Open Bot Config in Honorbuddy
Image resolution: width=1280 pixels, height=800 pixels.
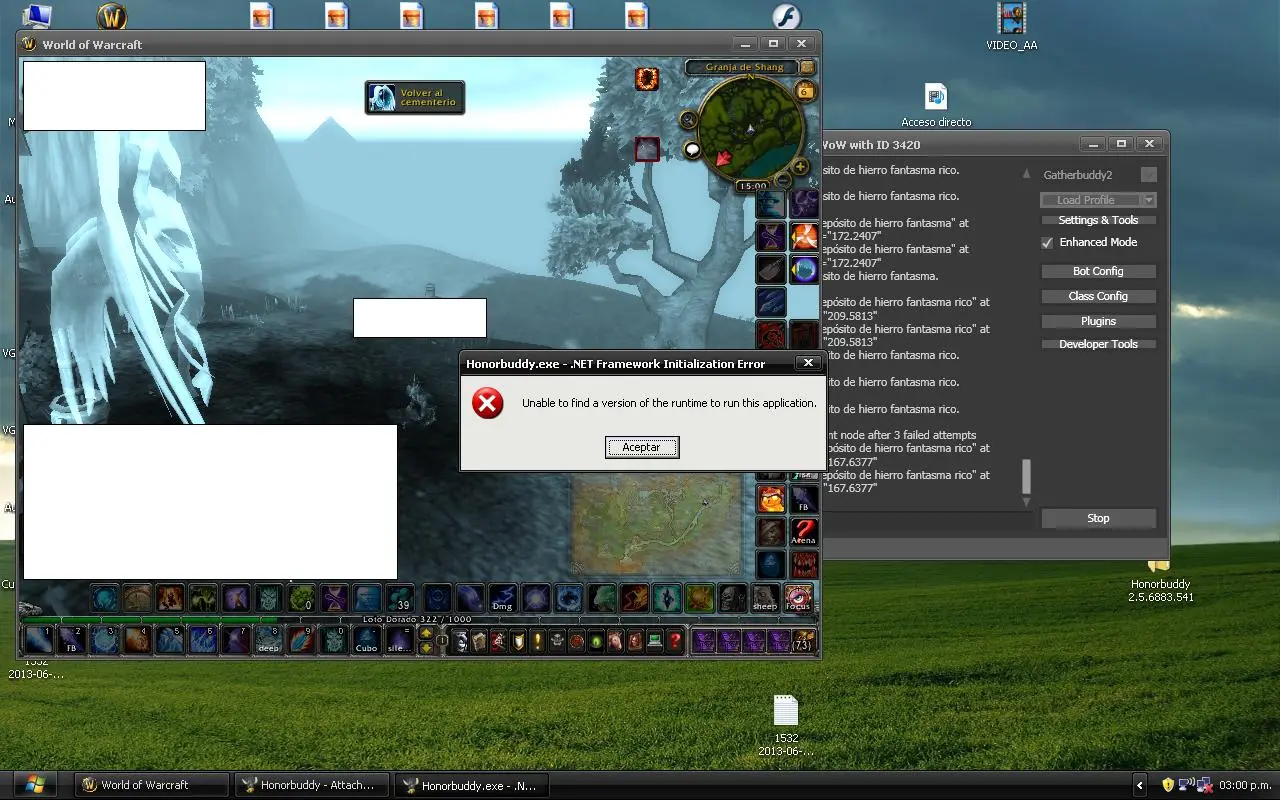tap(1098, 271)
